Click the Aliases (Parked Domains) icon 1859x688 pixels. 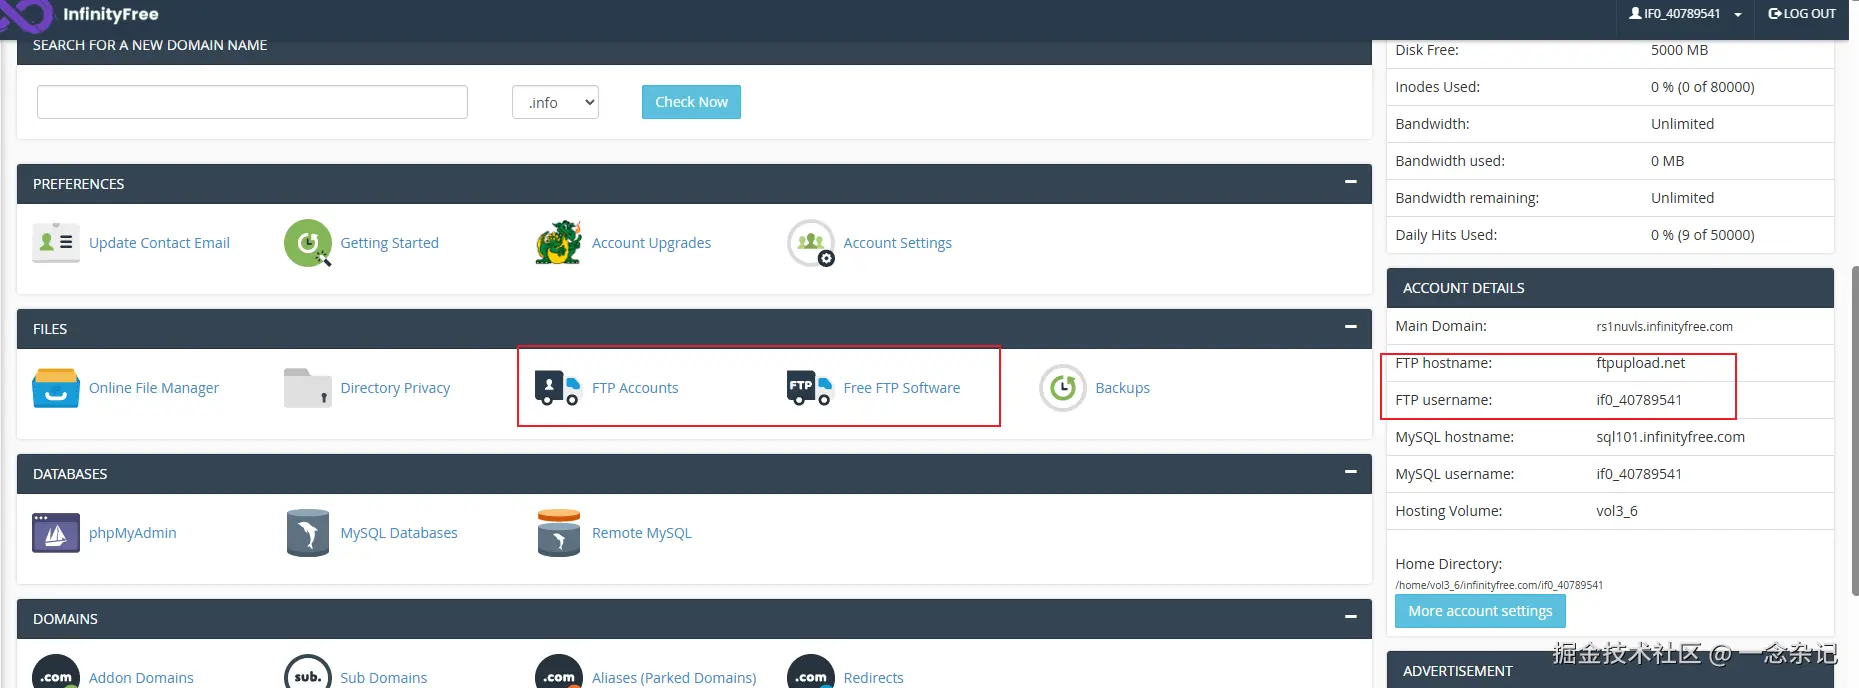[x=559, y=672]
